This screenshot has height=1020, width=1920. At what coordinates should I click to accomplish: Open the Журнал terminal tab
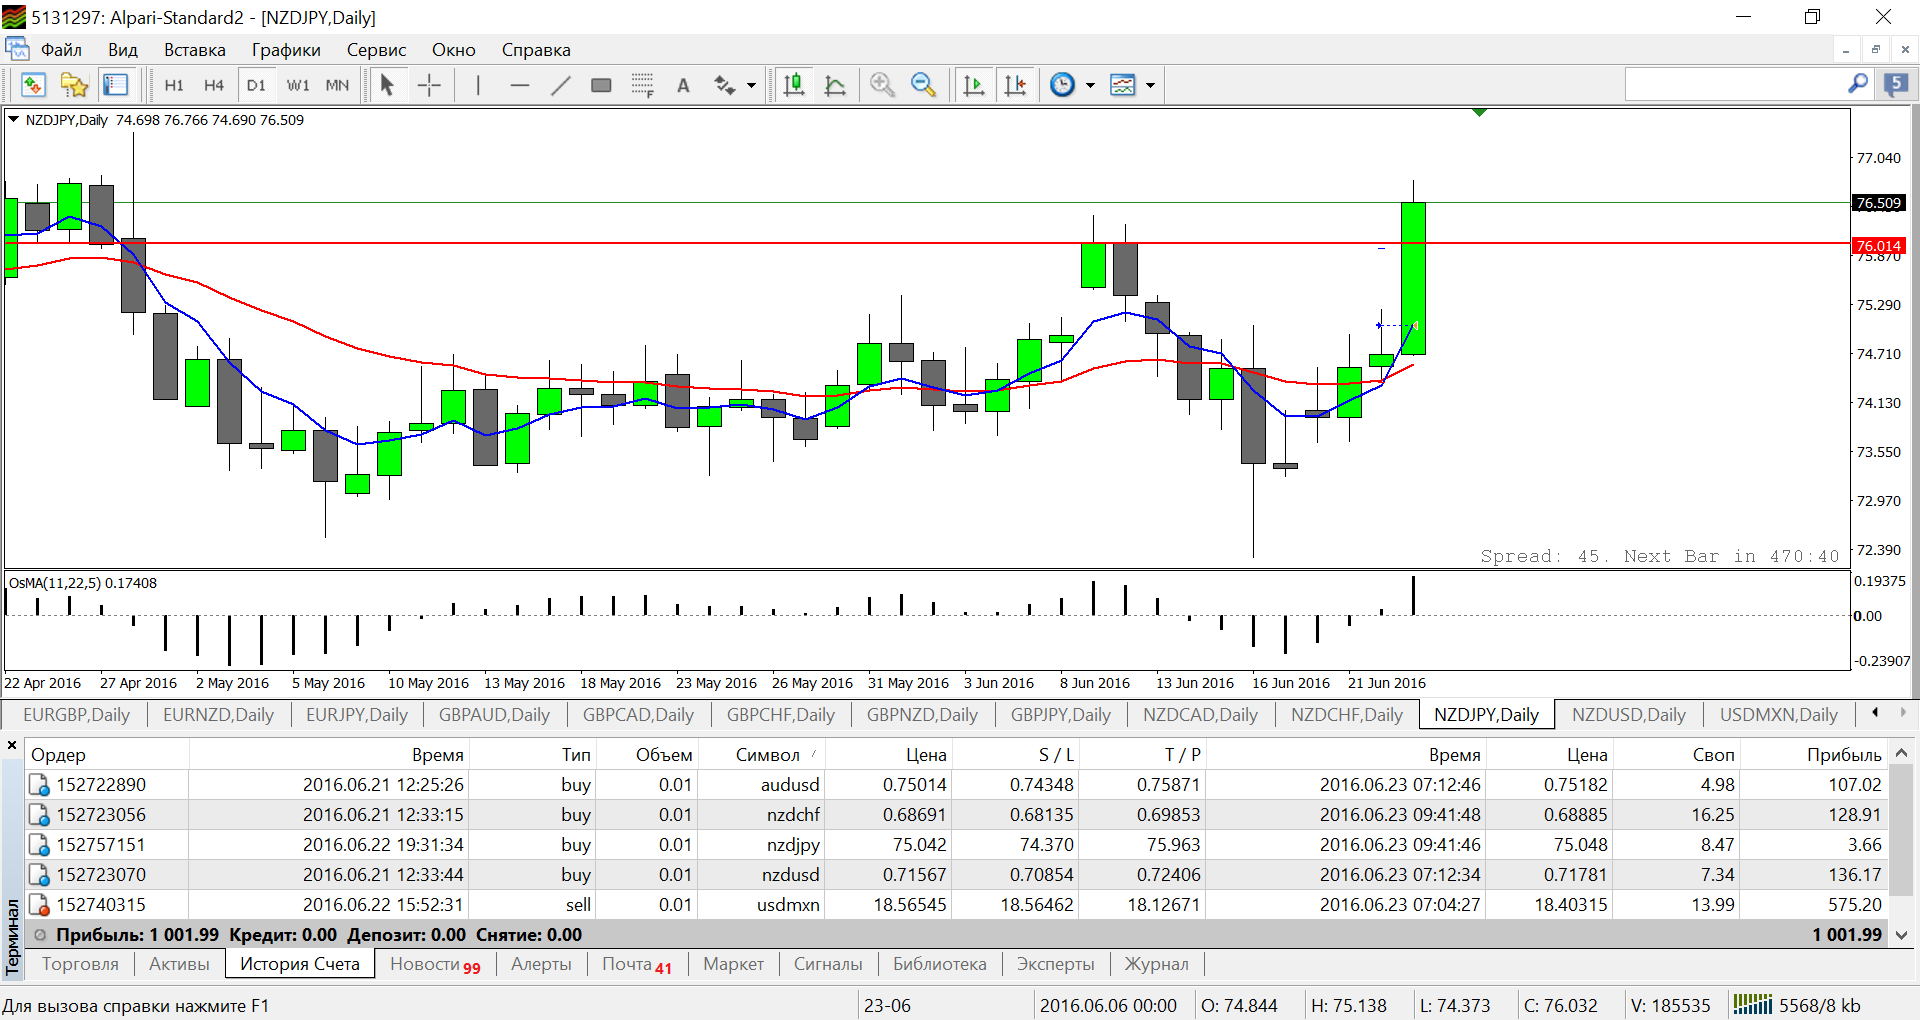pos(1157,964)
